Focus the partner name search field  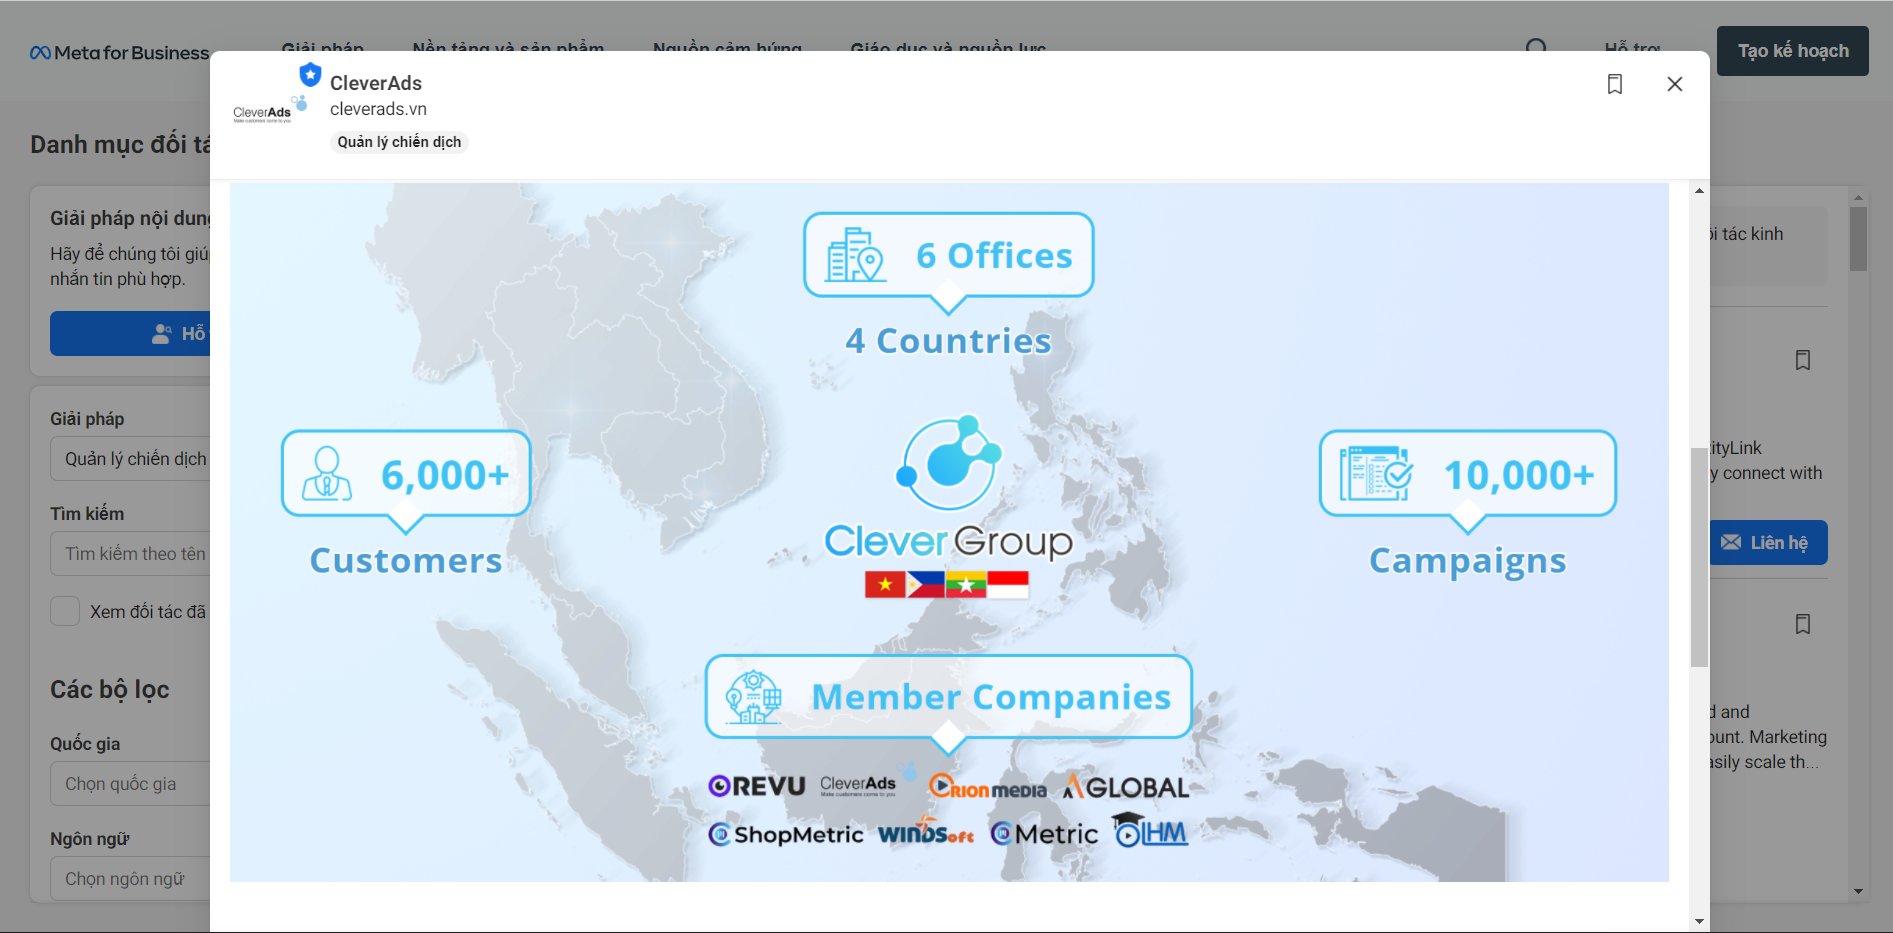coord(130,554)
